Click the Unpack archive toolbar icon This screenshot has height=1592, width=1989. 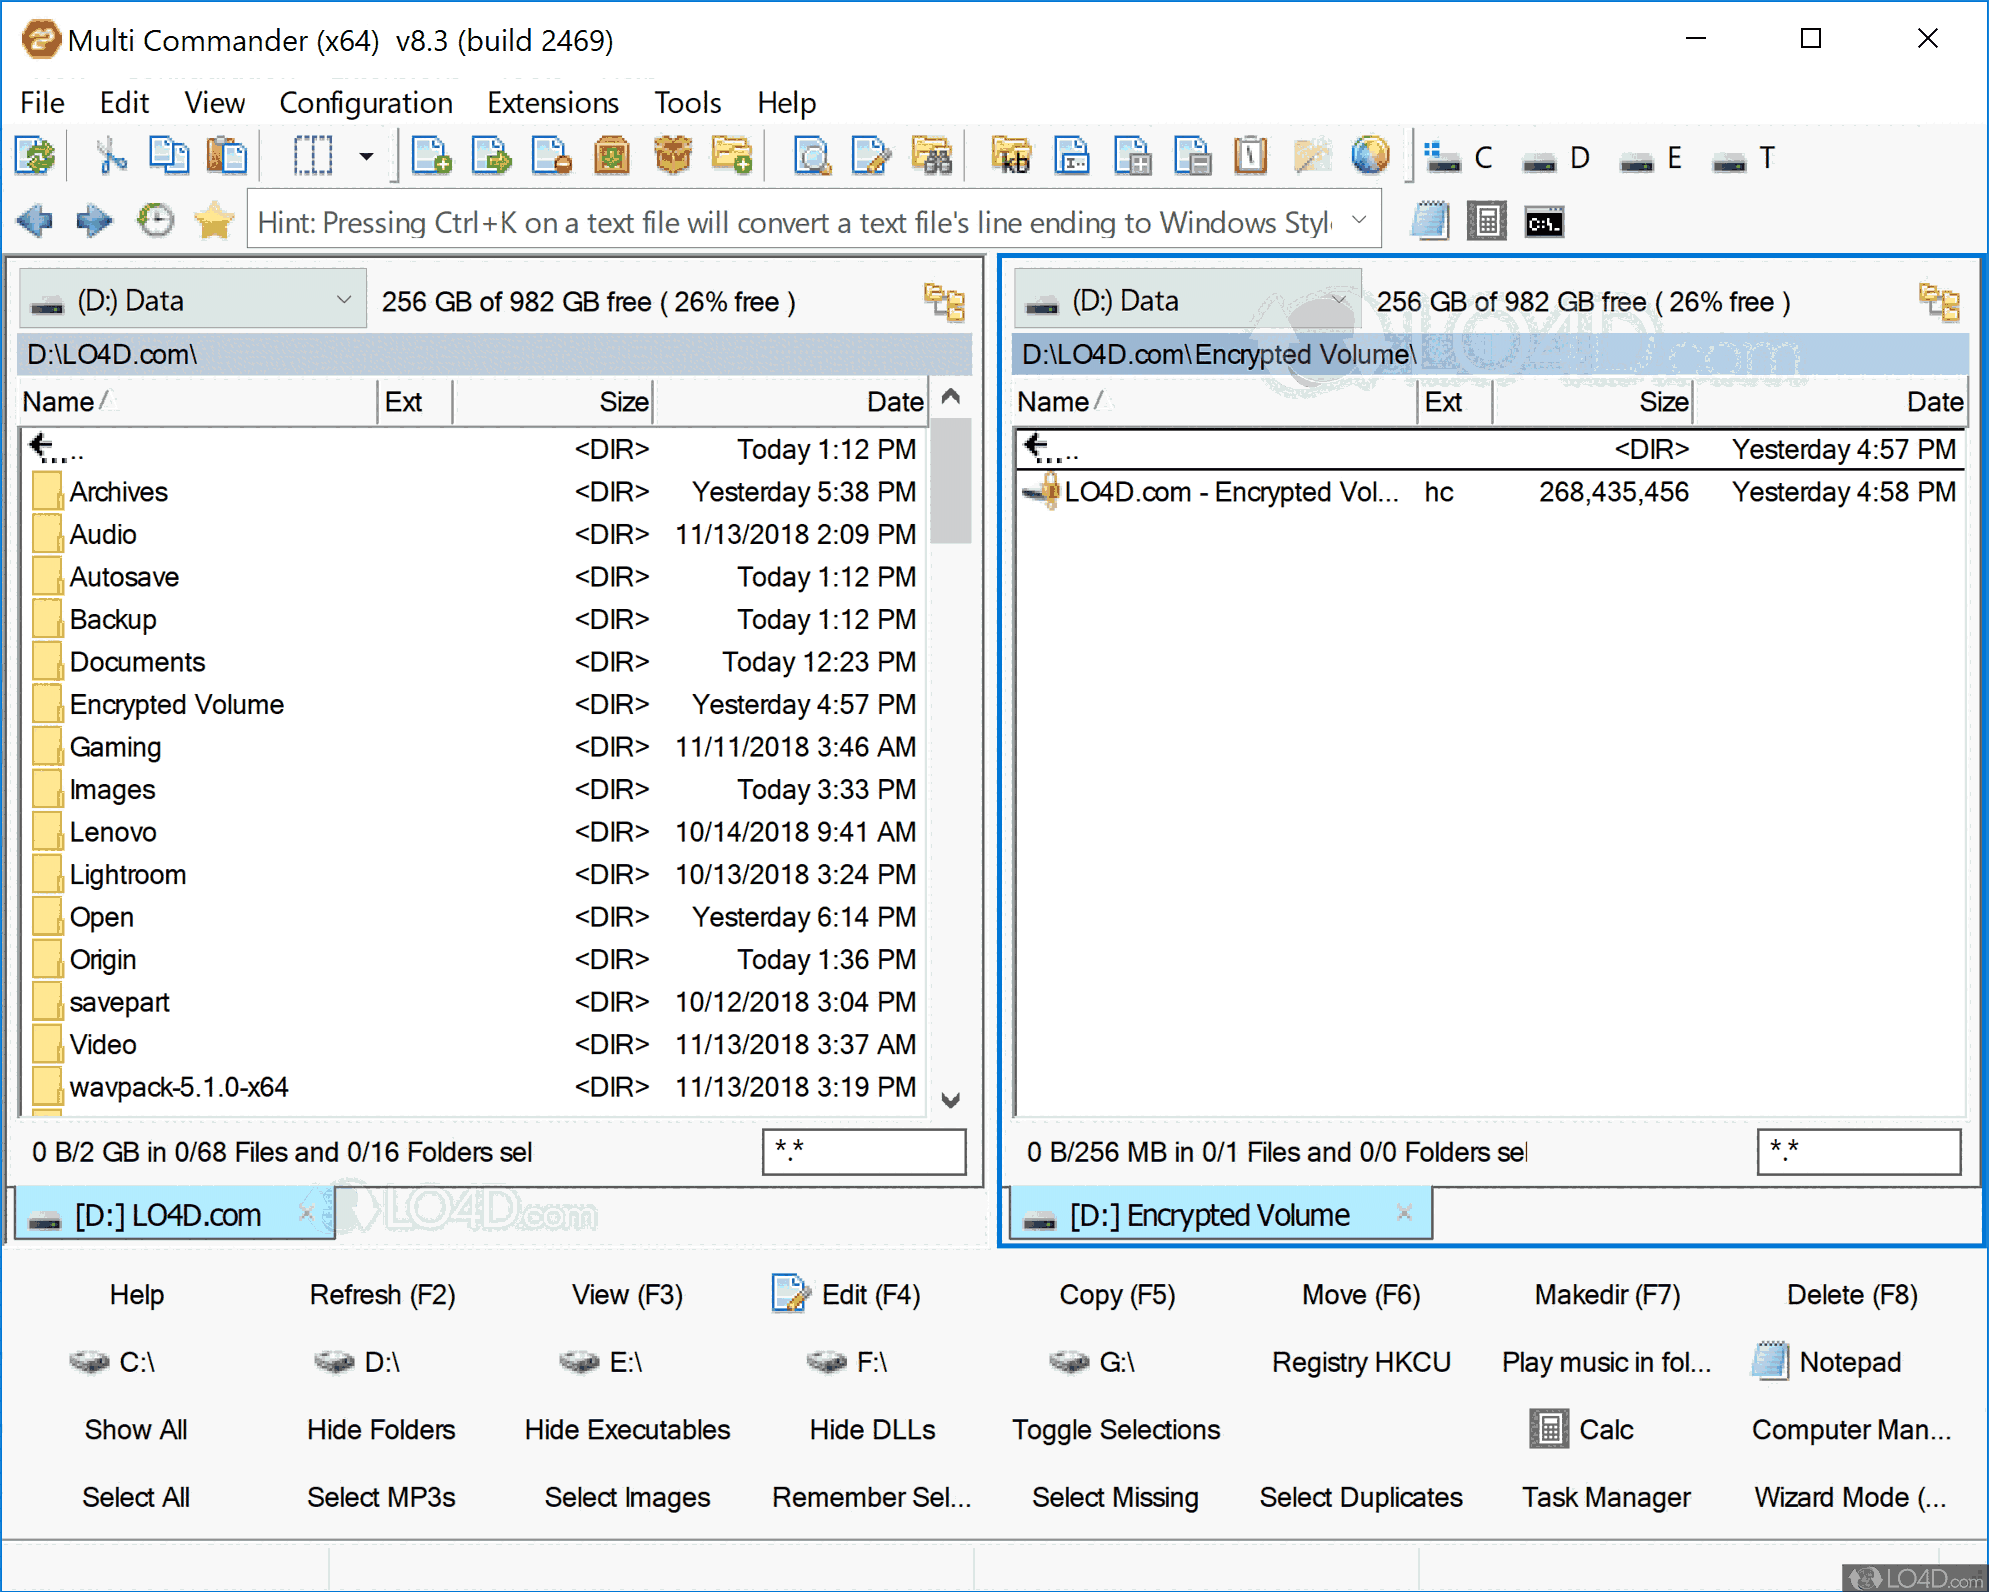[672, 156]
